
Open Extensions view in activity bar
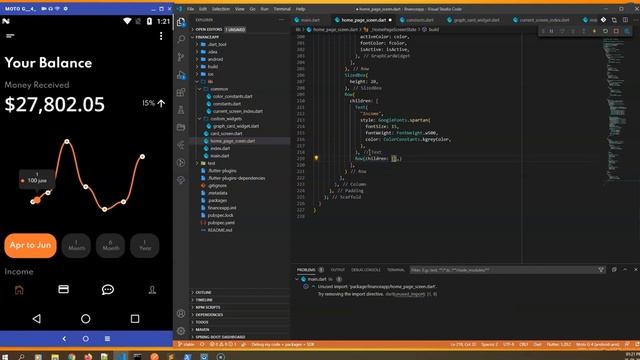pos(181,92)
